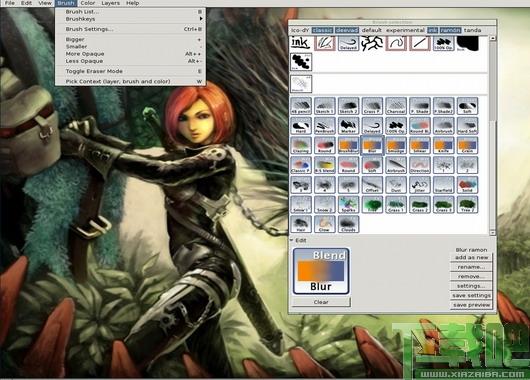
Task: Click the brush list scroll-down arrow
Action: pyautogui.click(x=492, y=233)
